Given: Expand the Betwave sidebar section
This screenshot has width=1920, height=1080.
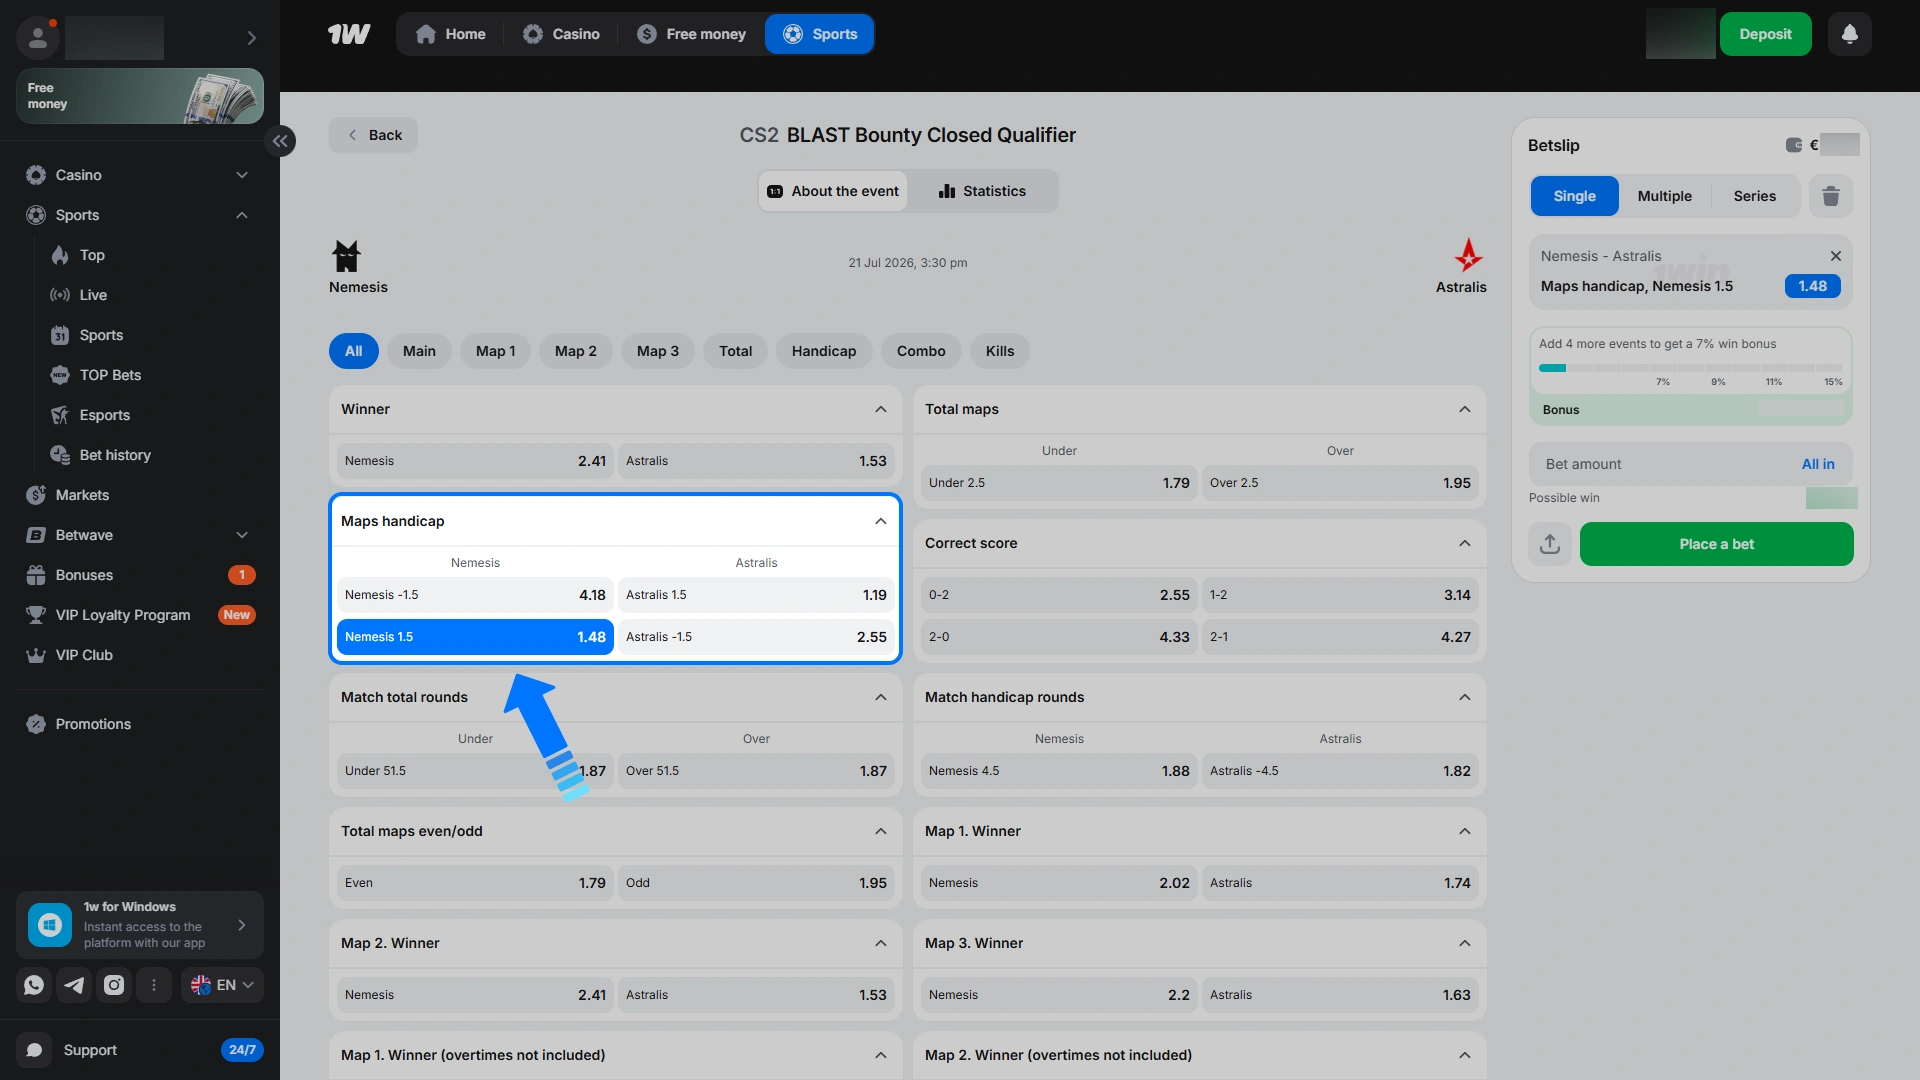Looking at the screenshot, I should tap(242, 535).
